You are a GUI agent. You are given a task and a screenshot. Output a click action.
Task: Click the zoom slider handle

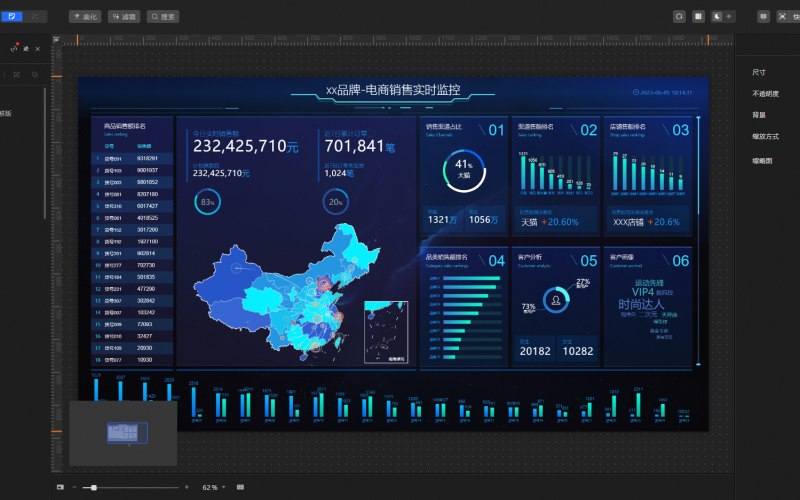94,488
